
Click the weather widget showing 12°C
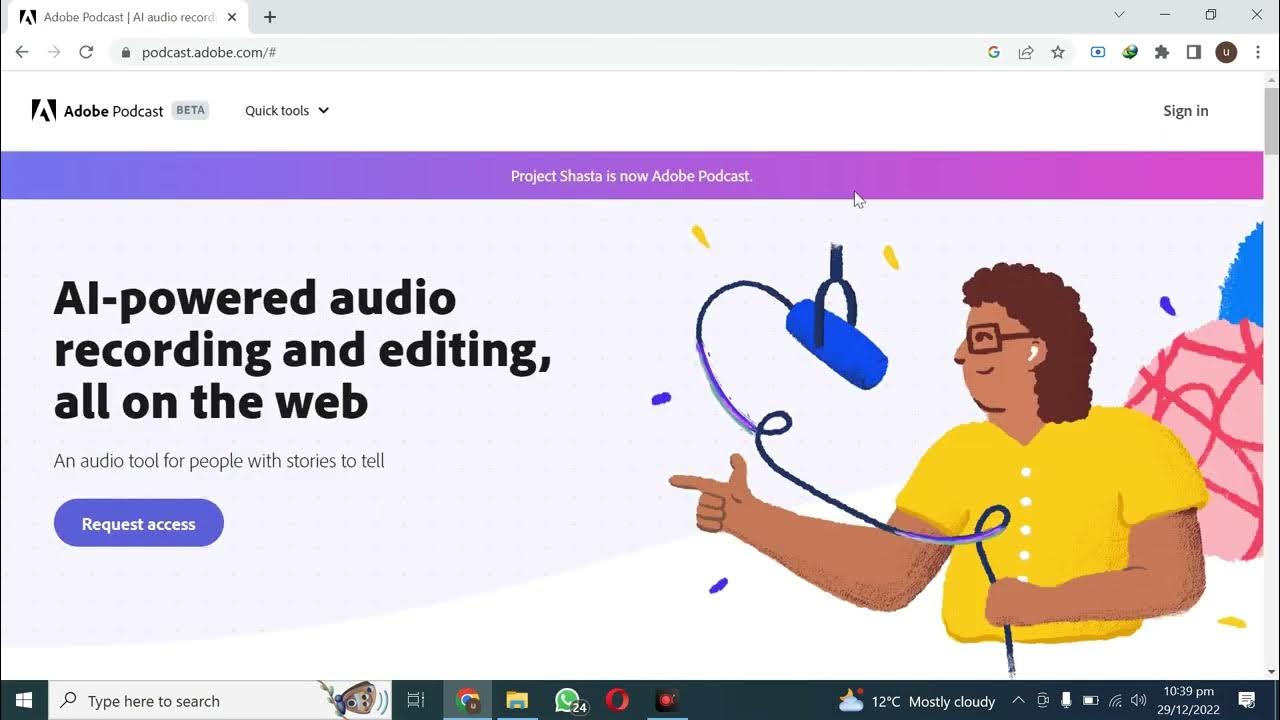point(917,701)
